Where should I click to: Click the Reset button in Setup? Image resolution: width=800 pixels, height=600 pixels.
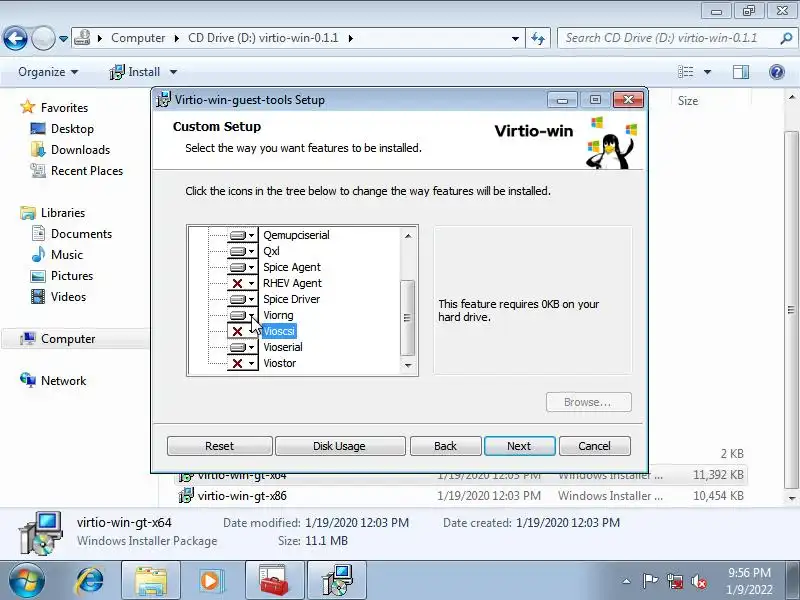(219, 446)
